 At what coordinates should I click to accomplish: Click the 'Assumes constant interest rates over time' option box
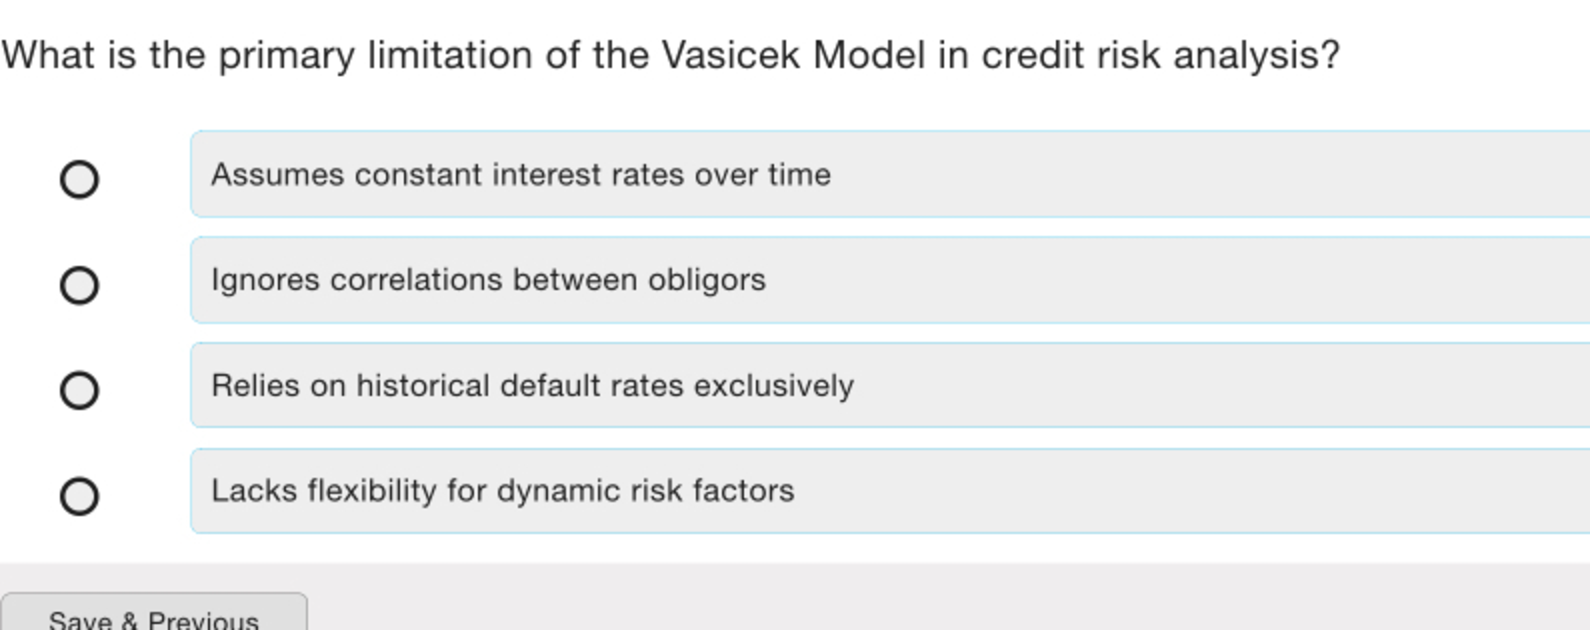click(890, 174)
